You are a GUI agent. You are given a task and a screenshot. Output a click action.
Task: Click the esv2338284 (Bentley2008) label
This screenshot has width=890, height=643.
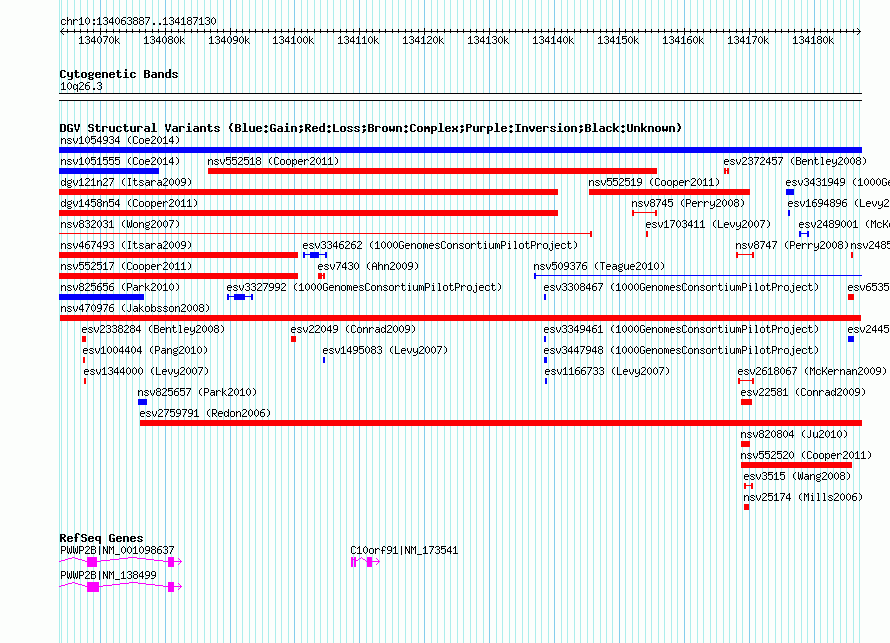pos(153,329)
